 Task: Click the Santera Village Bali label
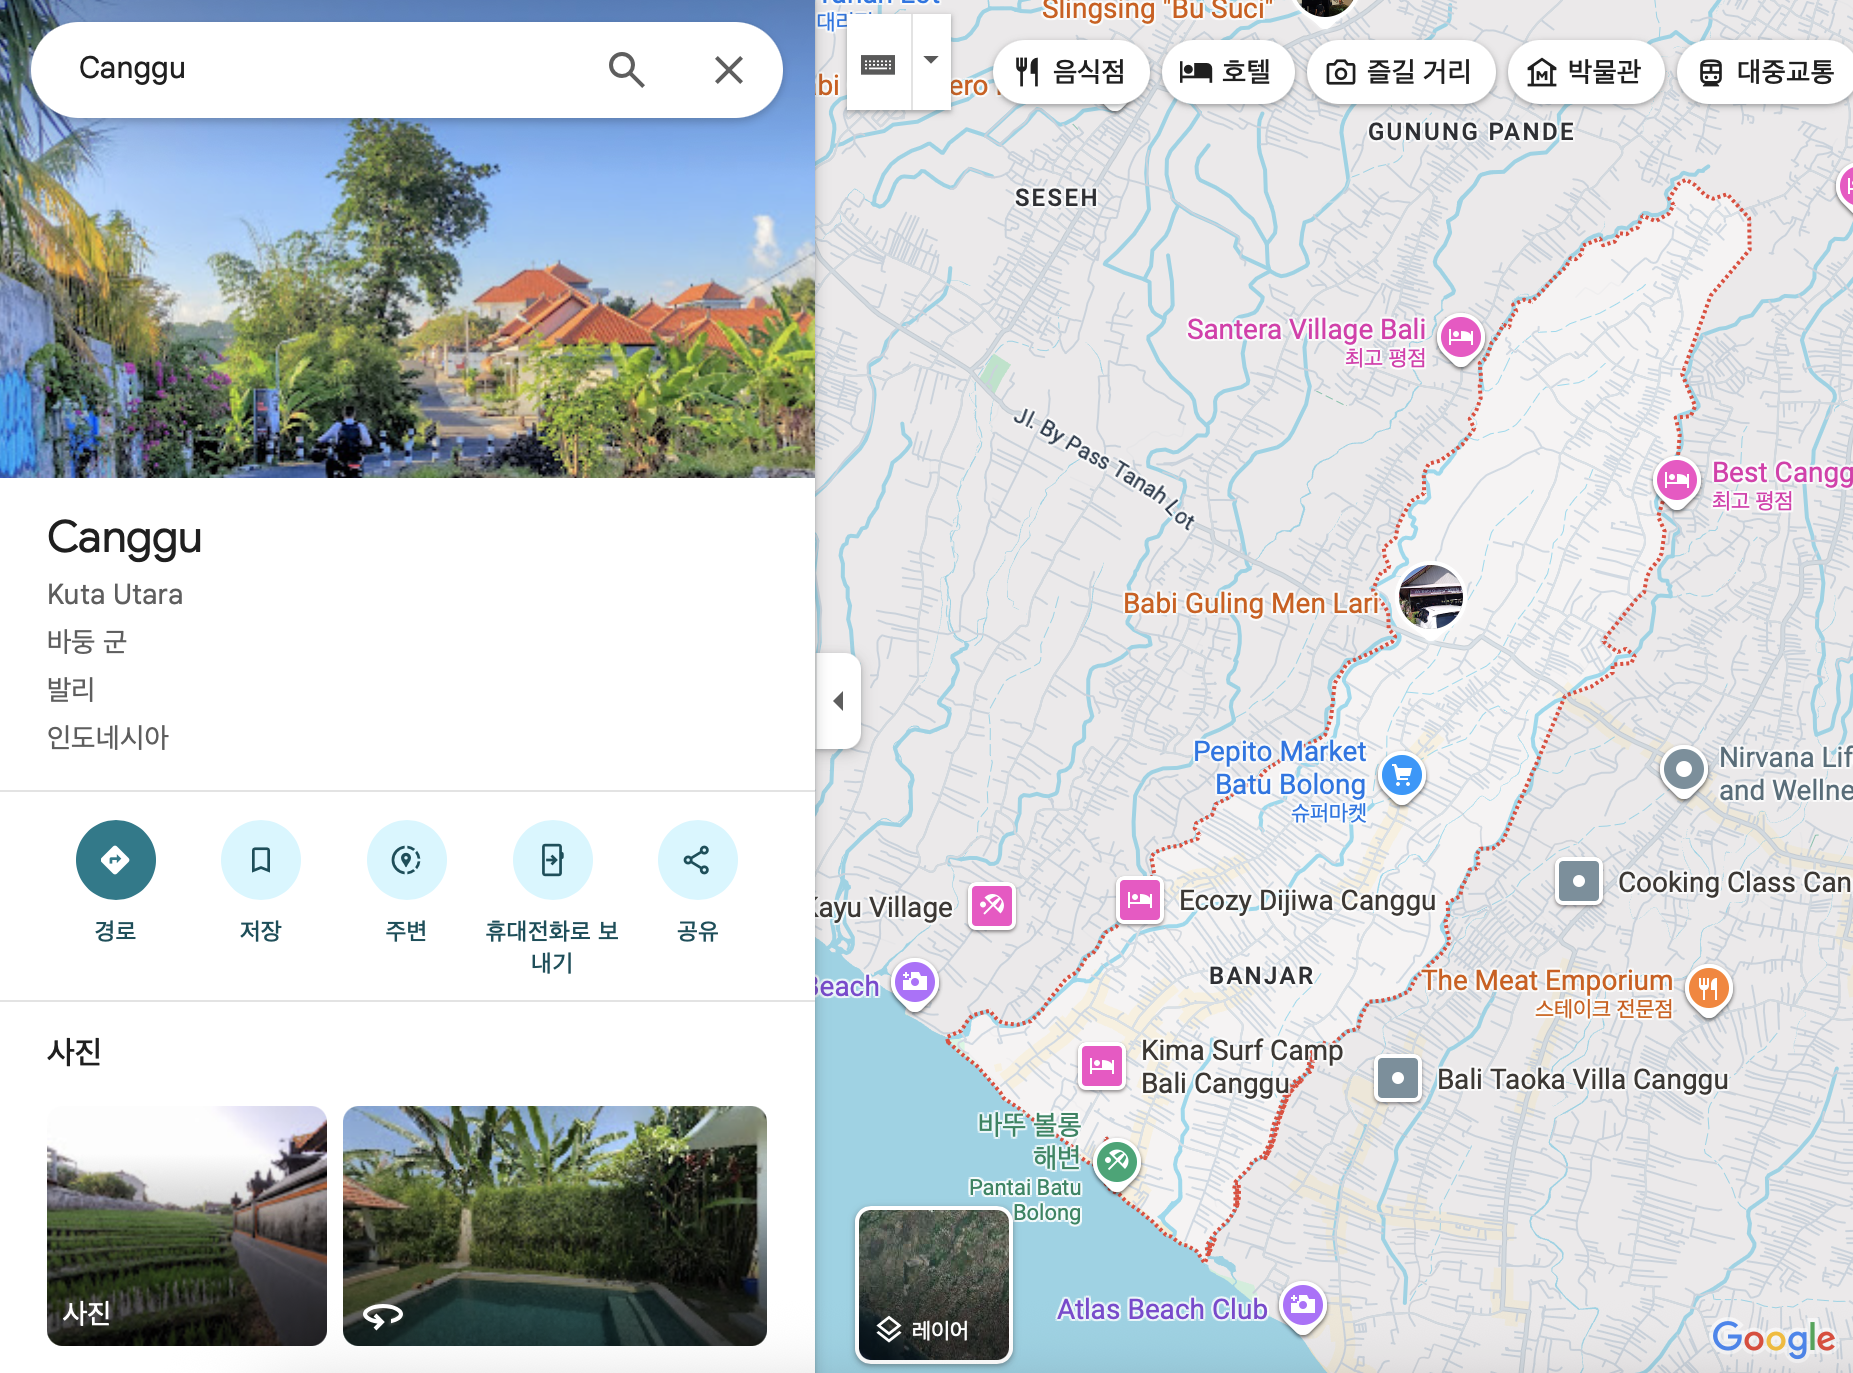point(1306,329)
